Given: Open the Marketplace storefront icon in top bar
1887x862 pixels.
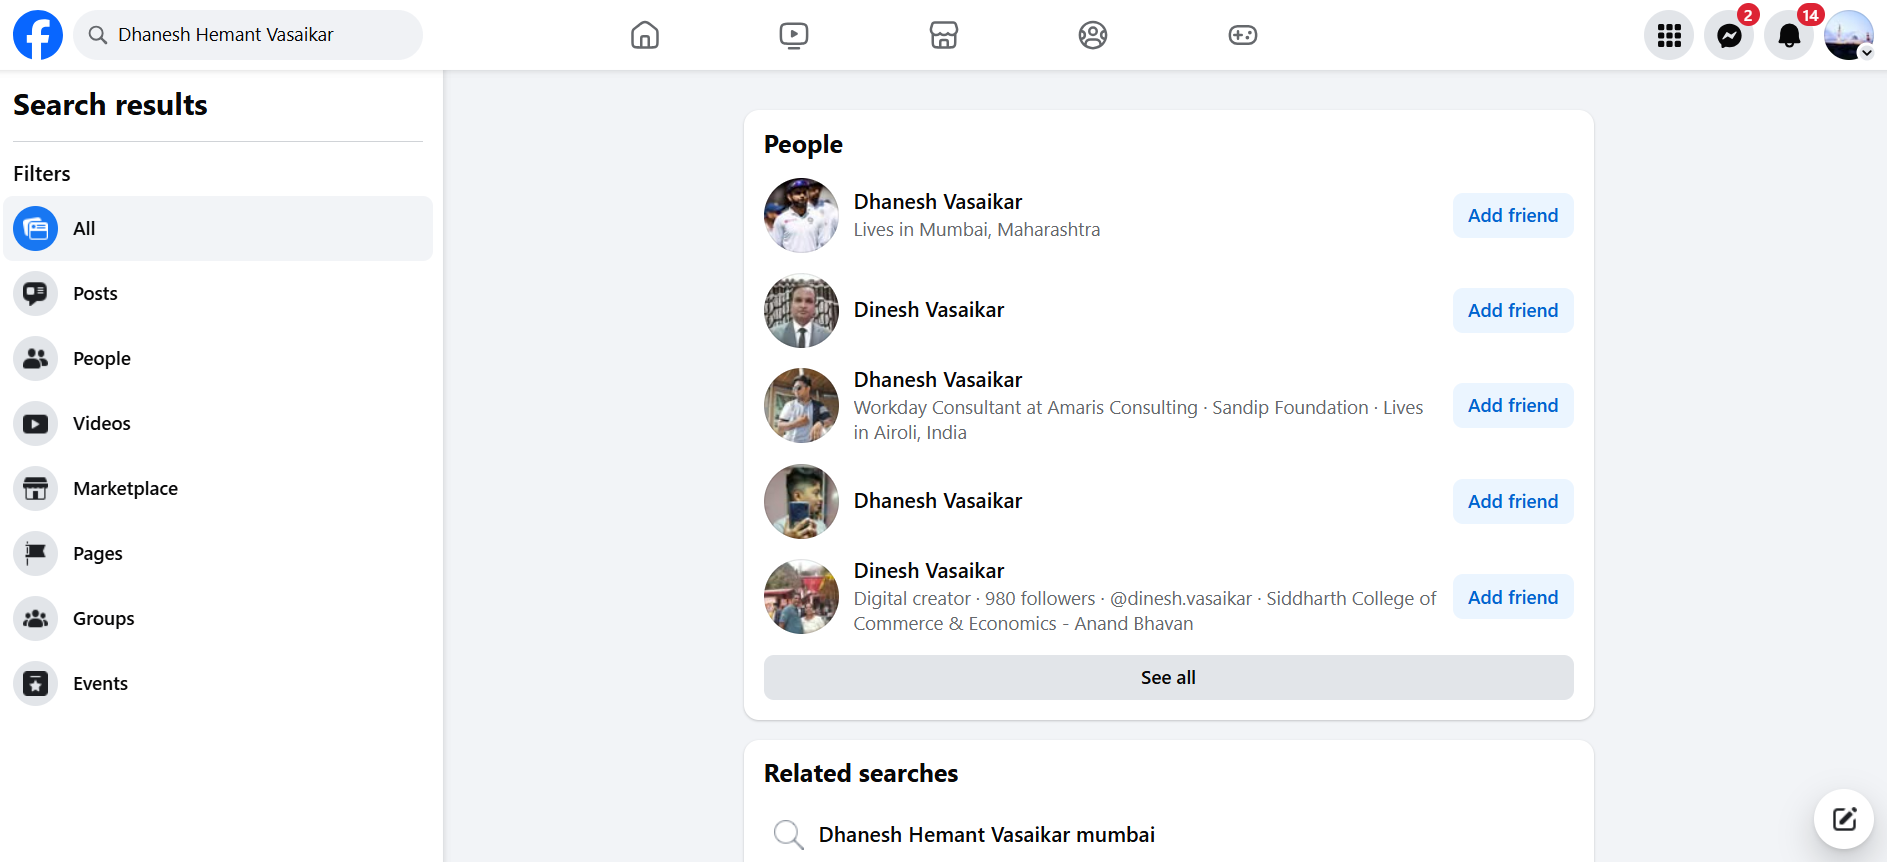Looking at the screenshot, I should coord(943,35).
